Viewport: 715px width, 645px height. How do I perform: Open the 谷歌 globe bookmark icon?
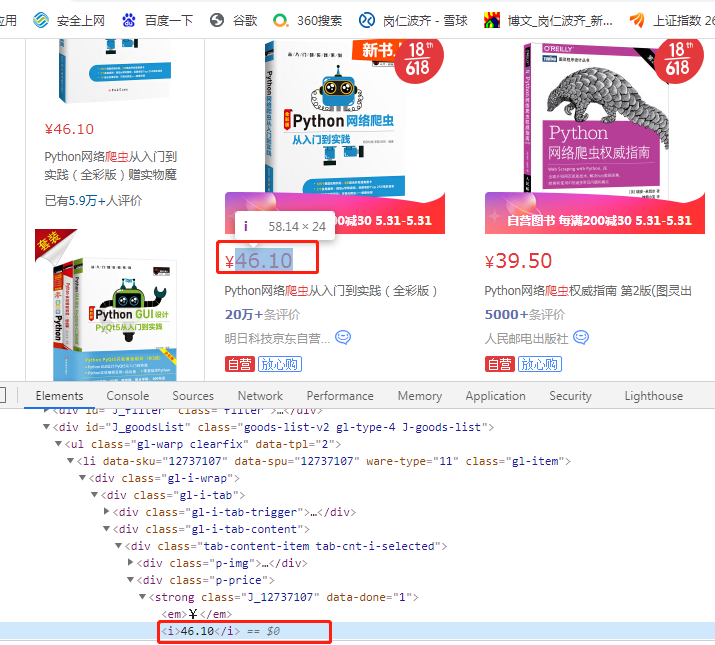(x=217, y=20)
